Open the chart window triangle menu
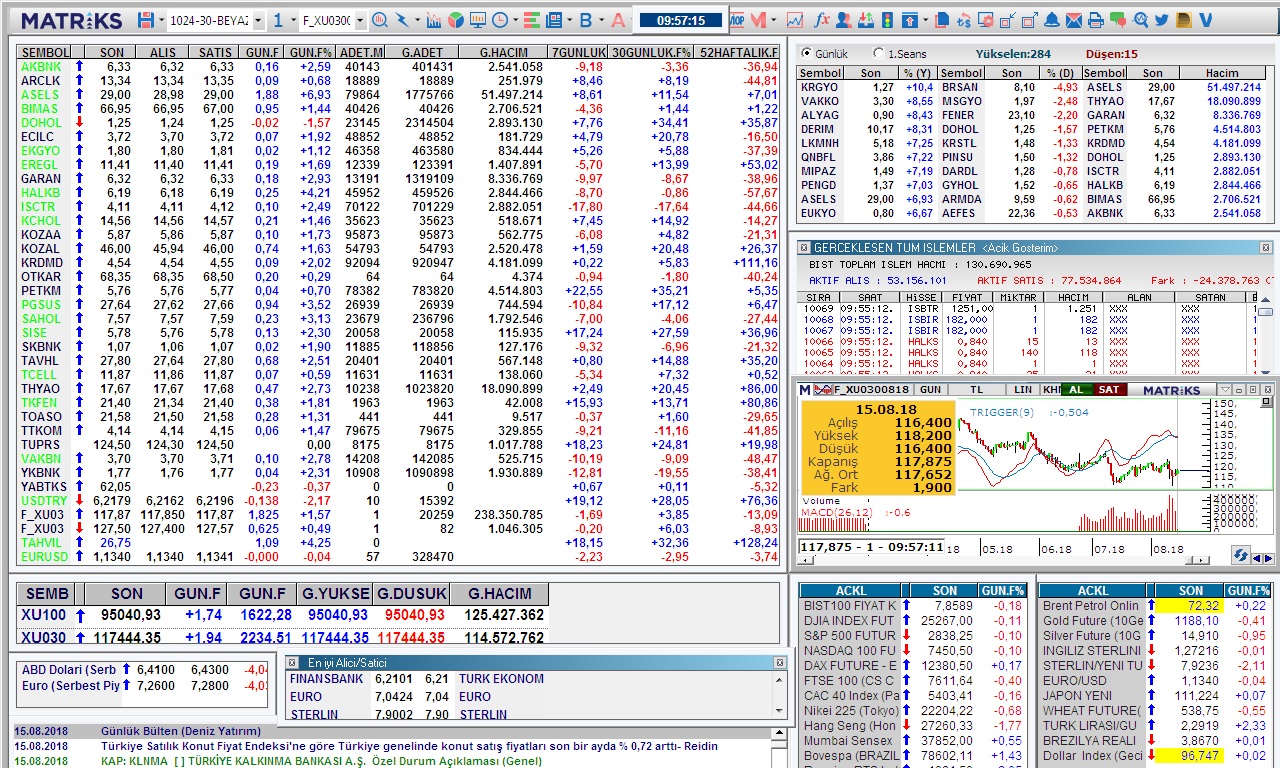Screen dimensions: 1280x768 1225,389
